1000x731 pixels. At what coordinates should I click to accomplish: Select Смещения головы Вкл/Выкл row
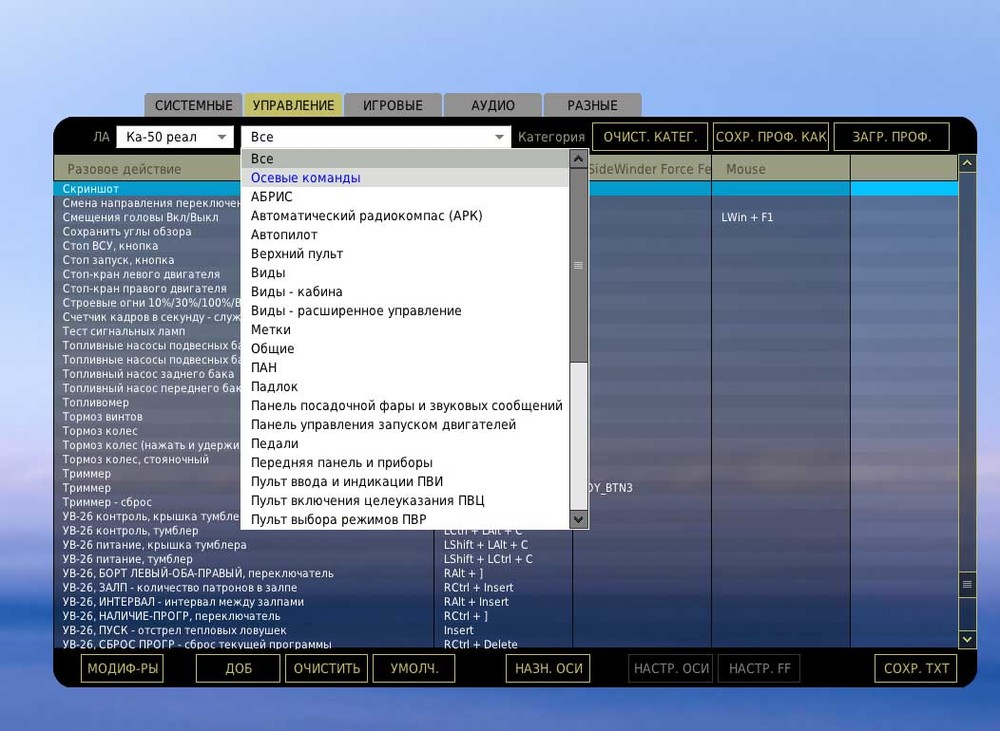[x=506, y=218]
